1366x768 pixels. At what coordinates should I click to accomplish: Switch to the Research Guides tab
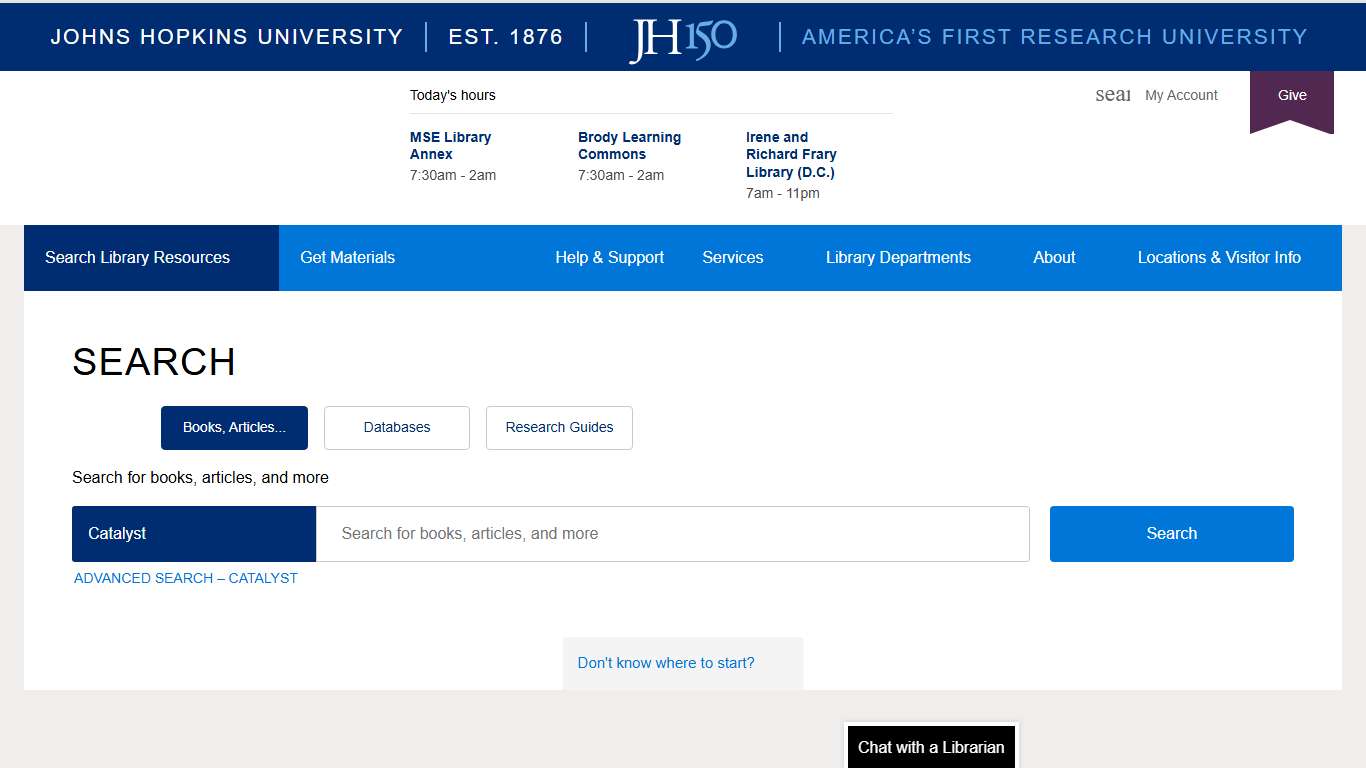click(559, 428)
